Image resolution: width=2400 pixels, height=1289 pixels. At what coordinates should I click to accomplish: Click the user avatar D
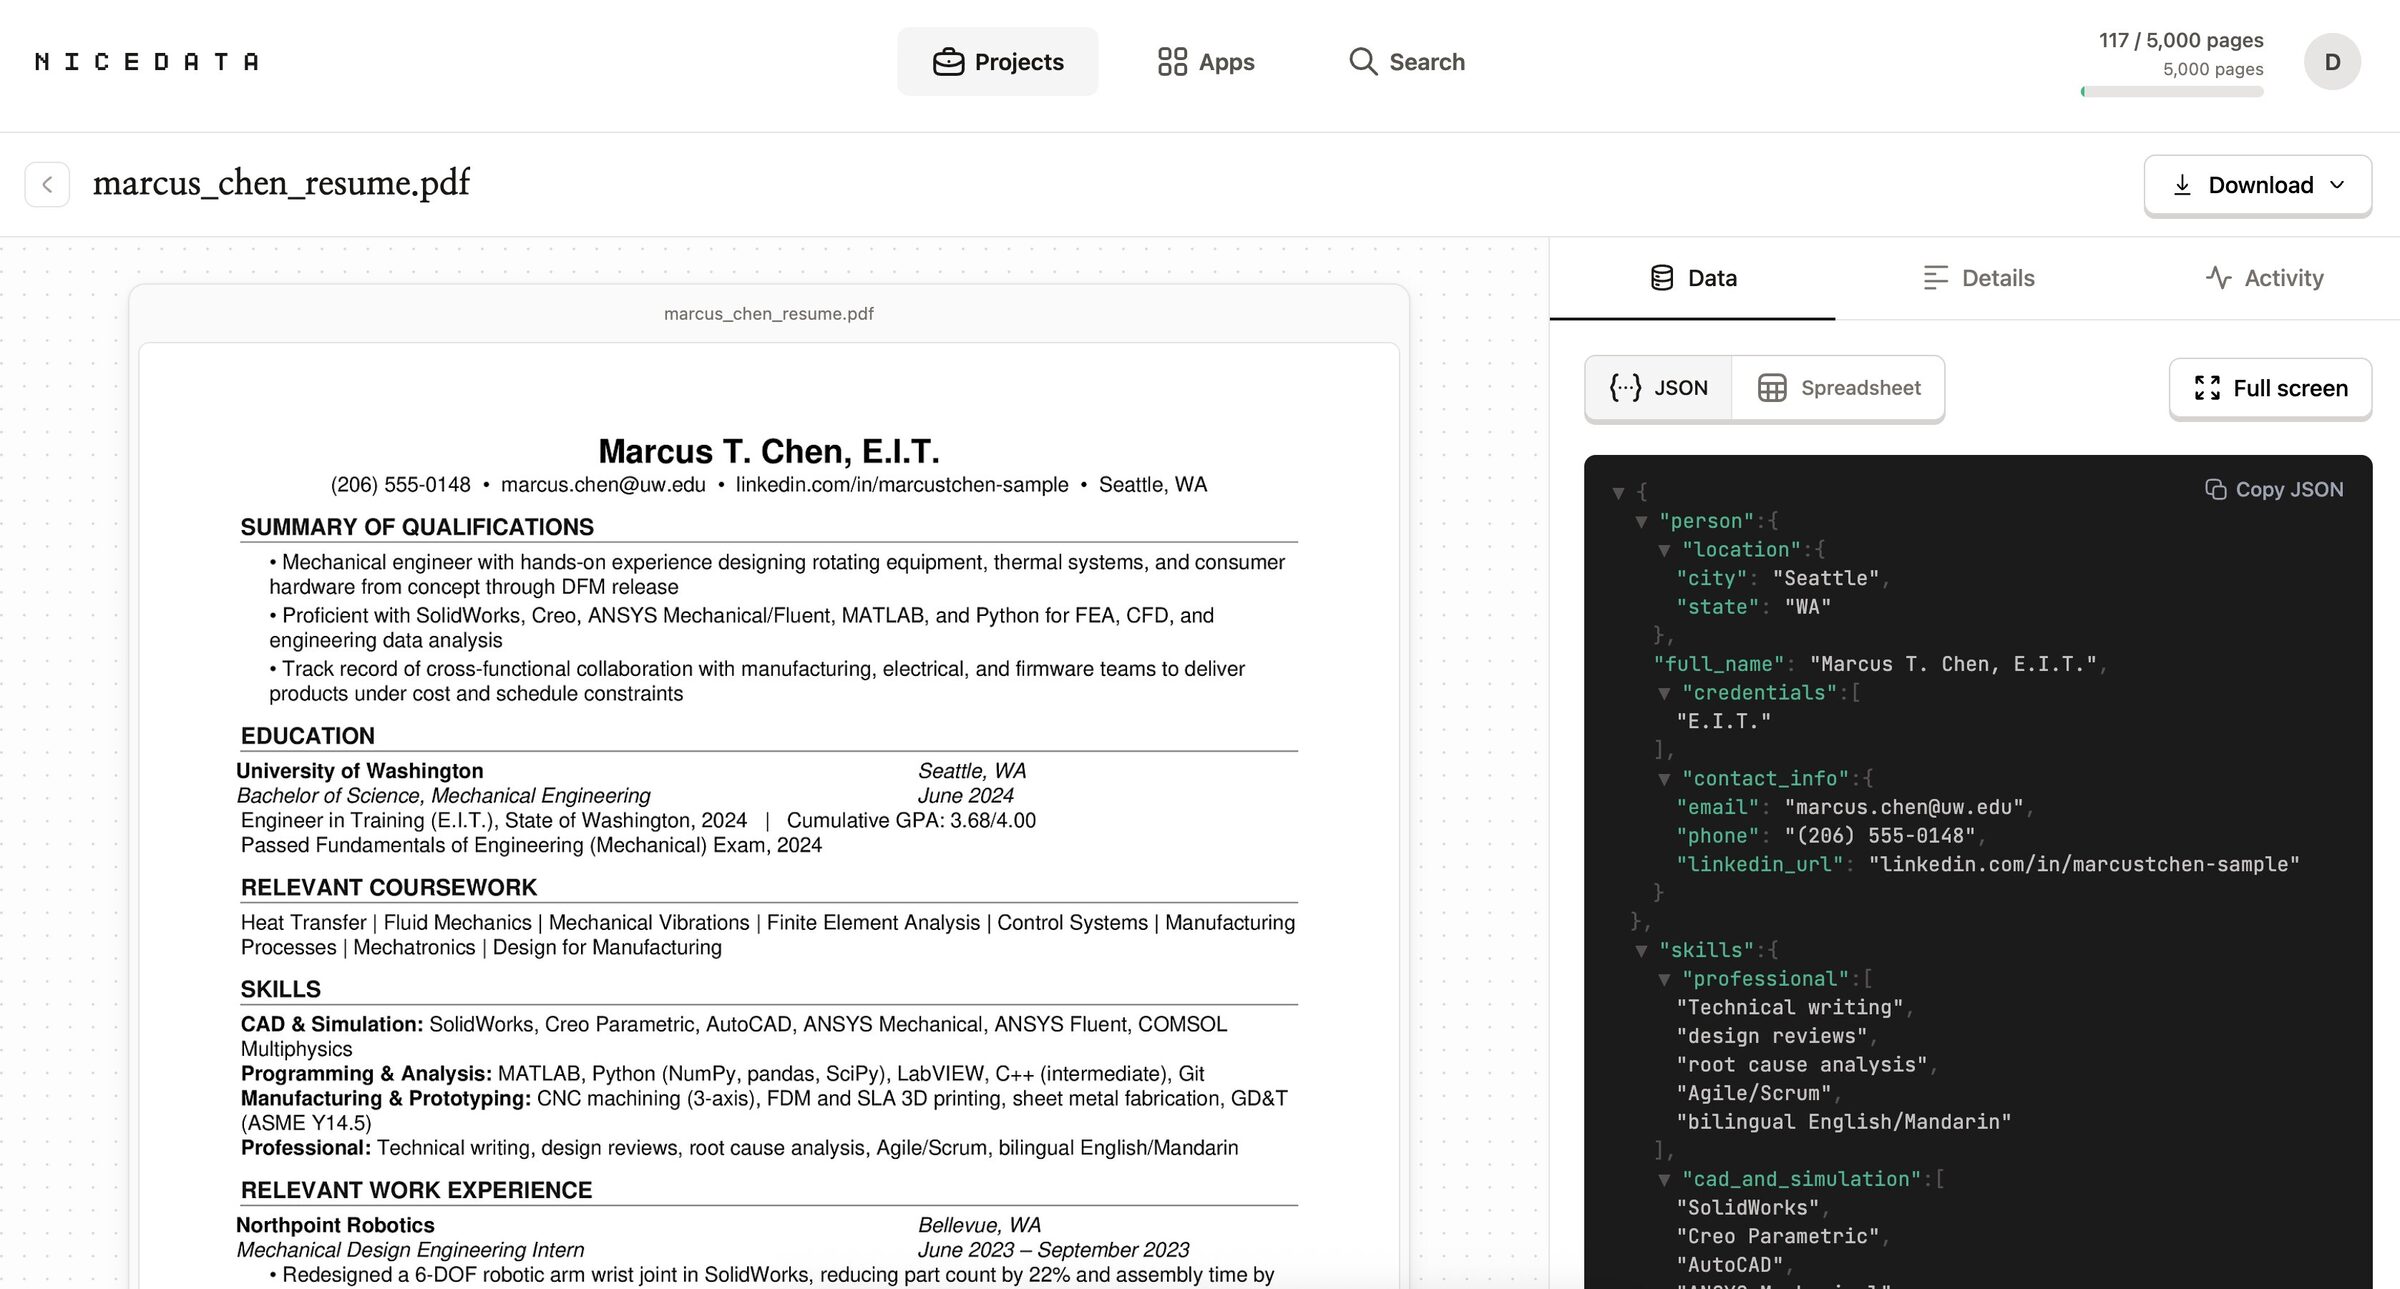coord(2332,62)
